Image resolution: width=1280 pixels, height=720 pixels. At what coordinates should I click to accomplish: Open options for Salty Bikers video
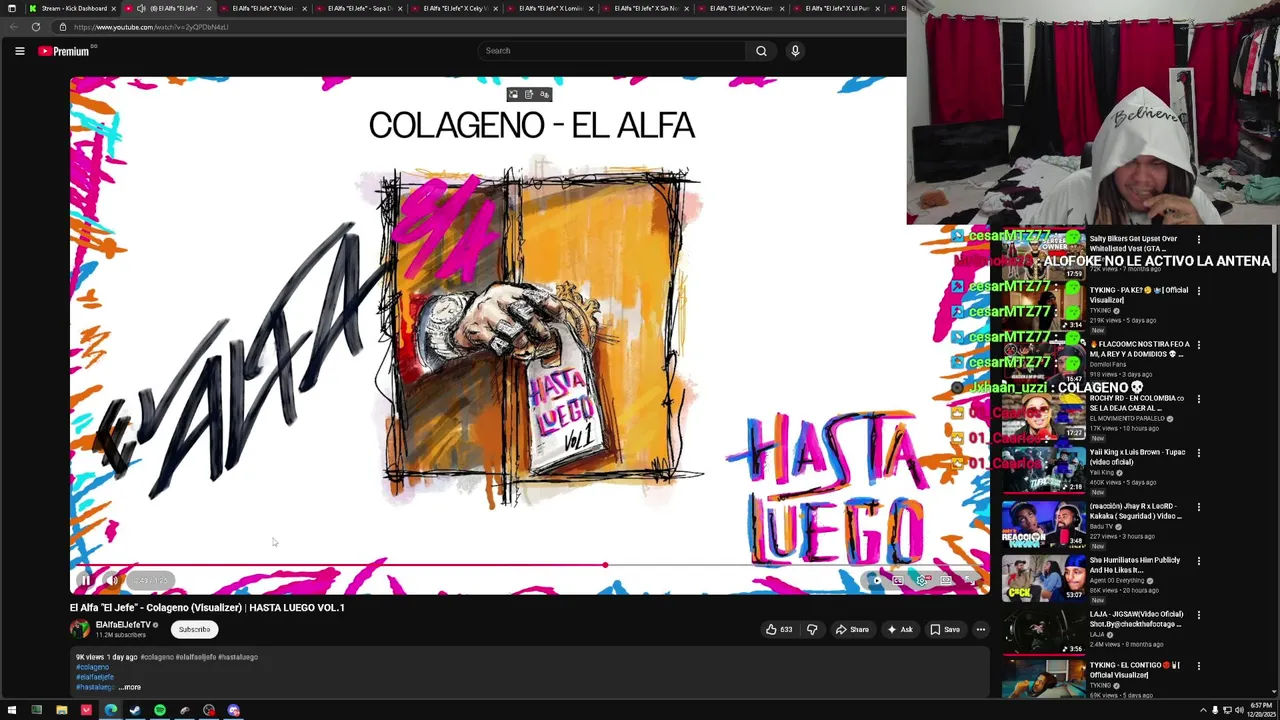click(x=1198, y=240)
